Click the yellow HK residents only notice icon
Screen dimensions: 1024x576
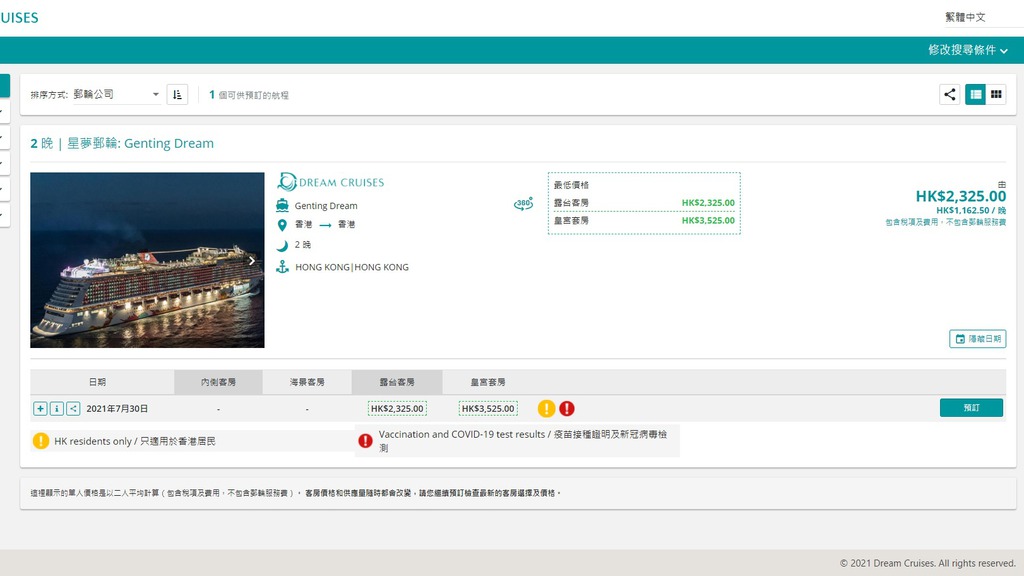point(40,441)
